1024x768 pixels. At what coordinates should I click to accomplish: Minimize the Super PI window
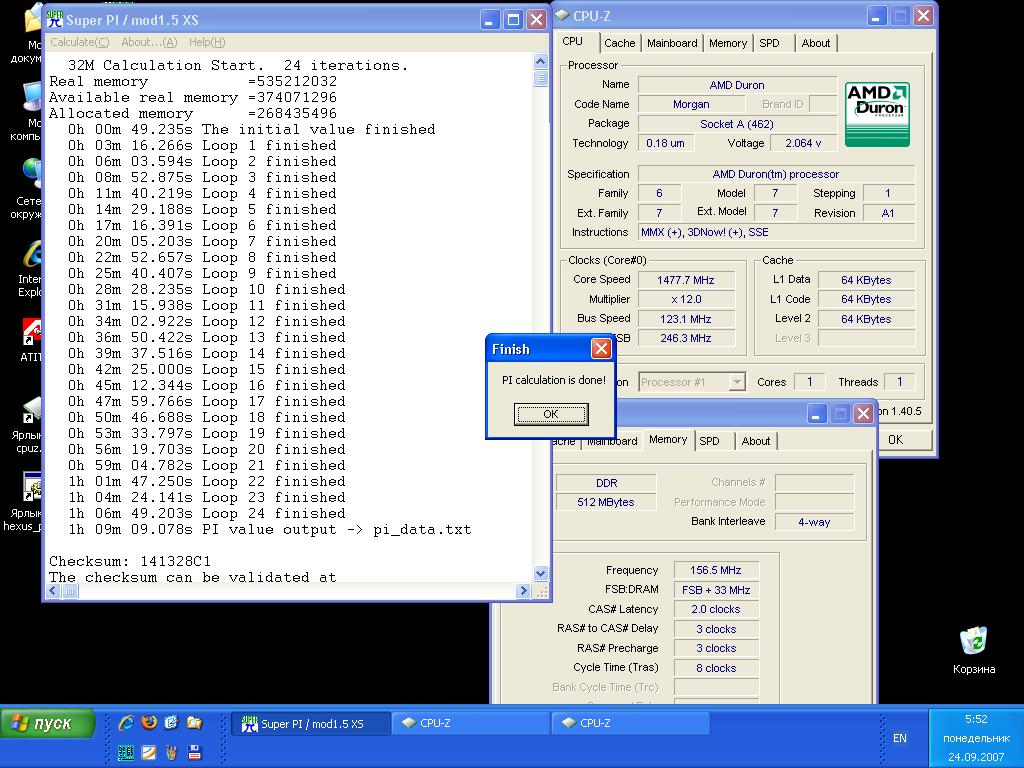tap(490, 20)
